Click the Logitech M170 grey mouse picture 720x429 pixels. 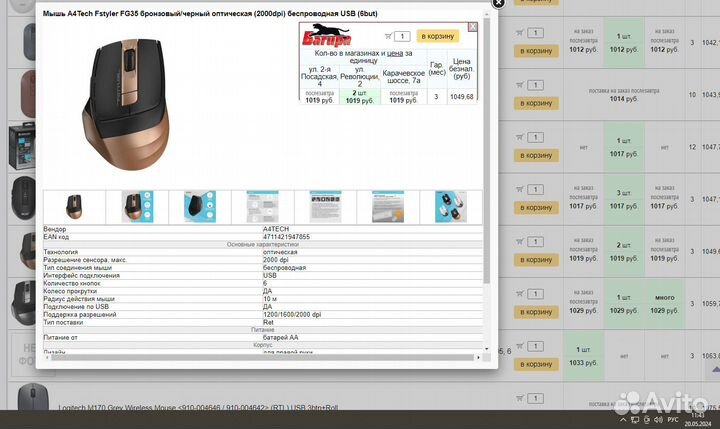[x=22, y=402]
